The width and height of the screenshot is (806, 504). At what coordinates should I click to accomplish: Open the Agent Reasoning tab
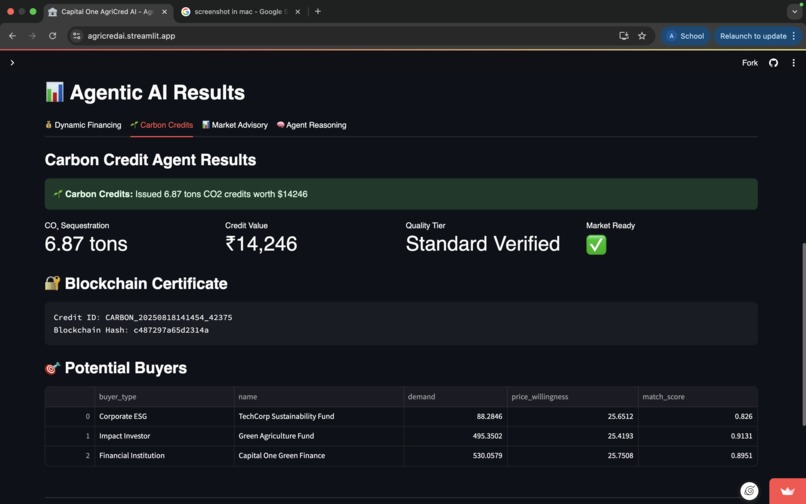click(312, 125)
